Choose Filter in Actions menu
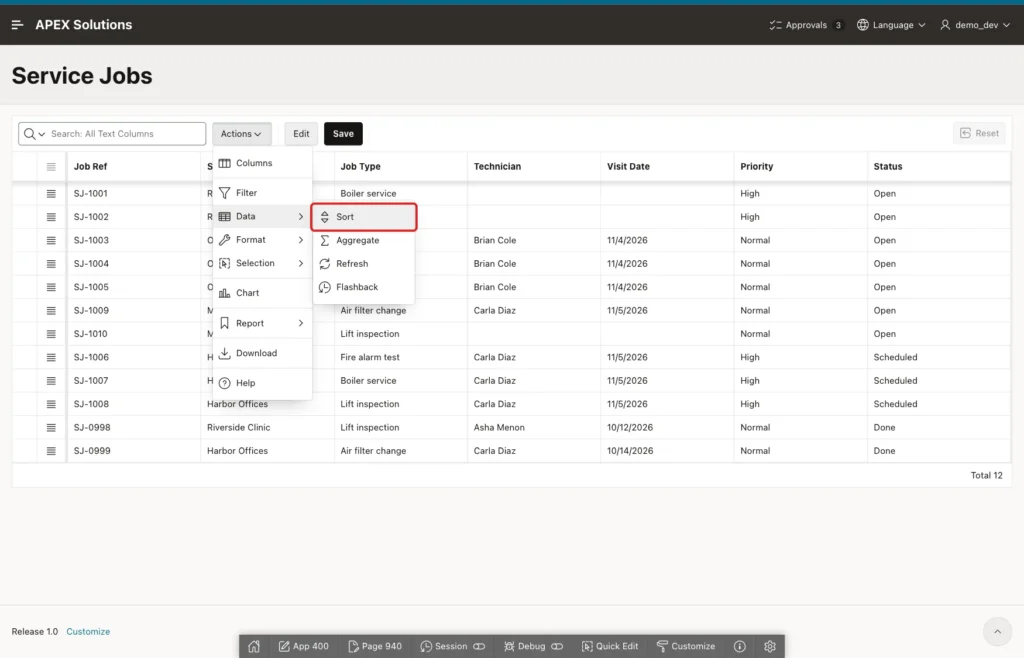The height and width of the screenshot is (658, 1024). coord(262,193)
